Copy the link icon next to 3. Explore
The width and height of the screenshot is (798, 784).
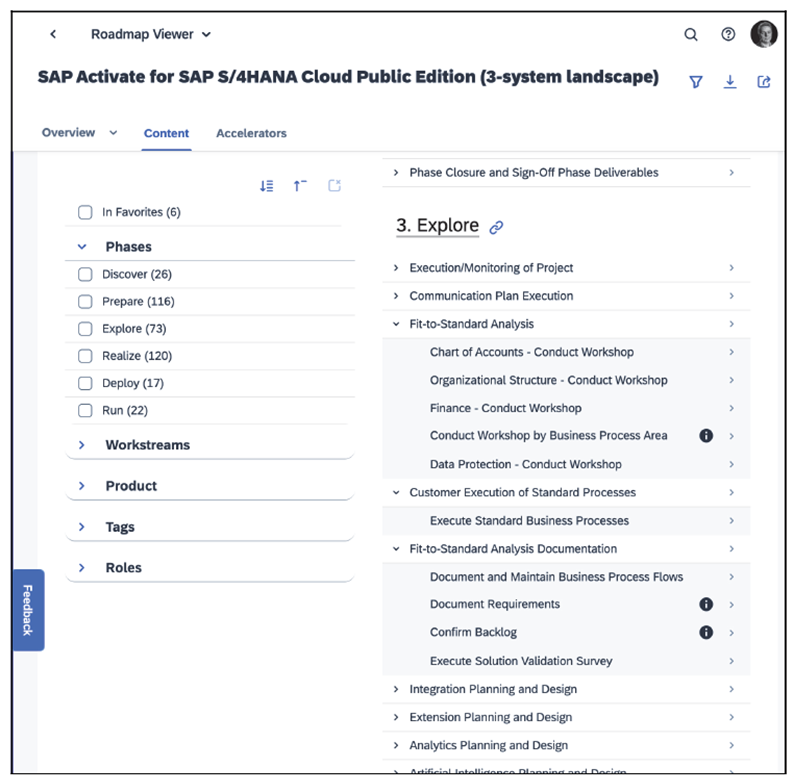[496, 227]
